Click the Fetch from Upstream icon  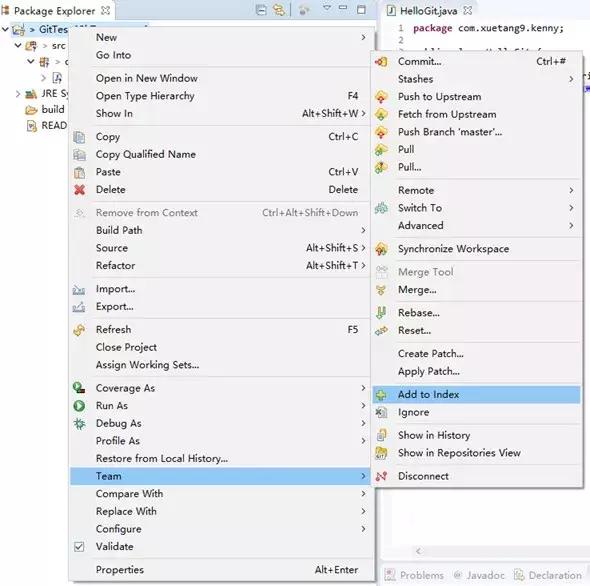381,114
